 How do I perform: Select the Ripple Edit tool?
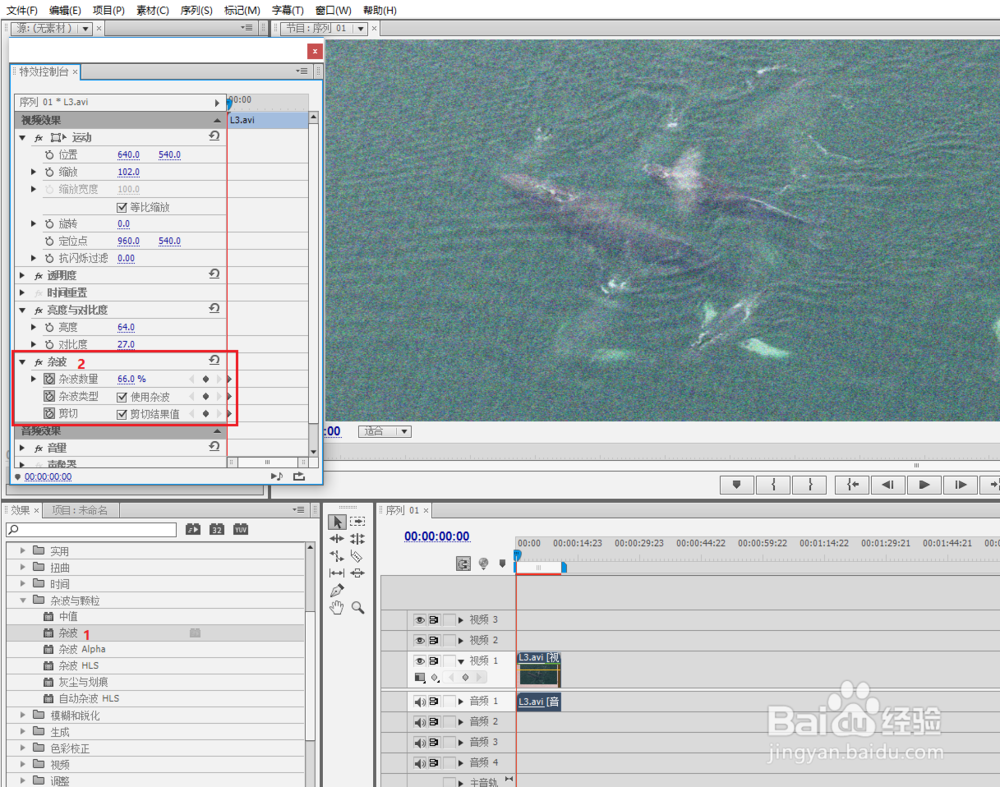(337, 539)
